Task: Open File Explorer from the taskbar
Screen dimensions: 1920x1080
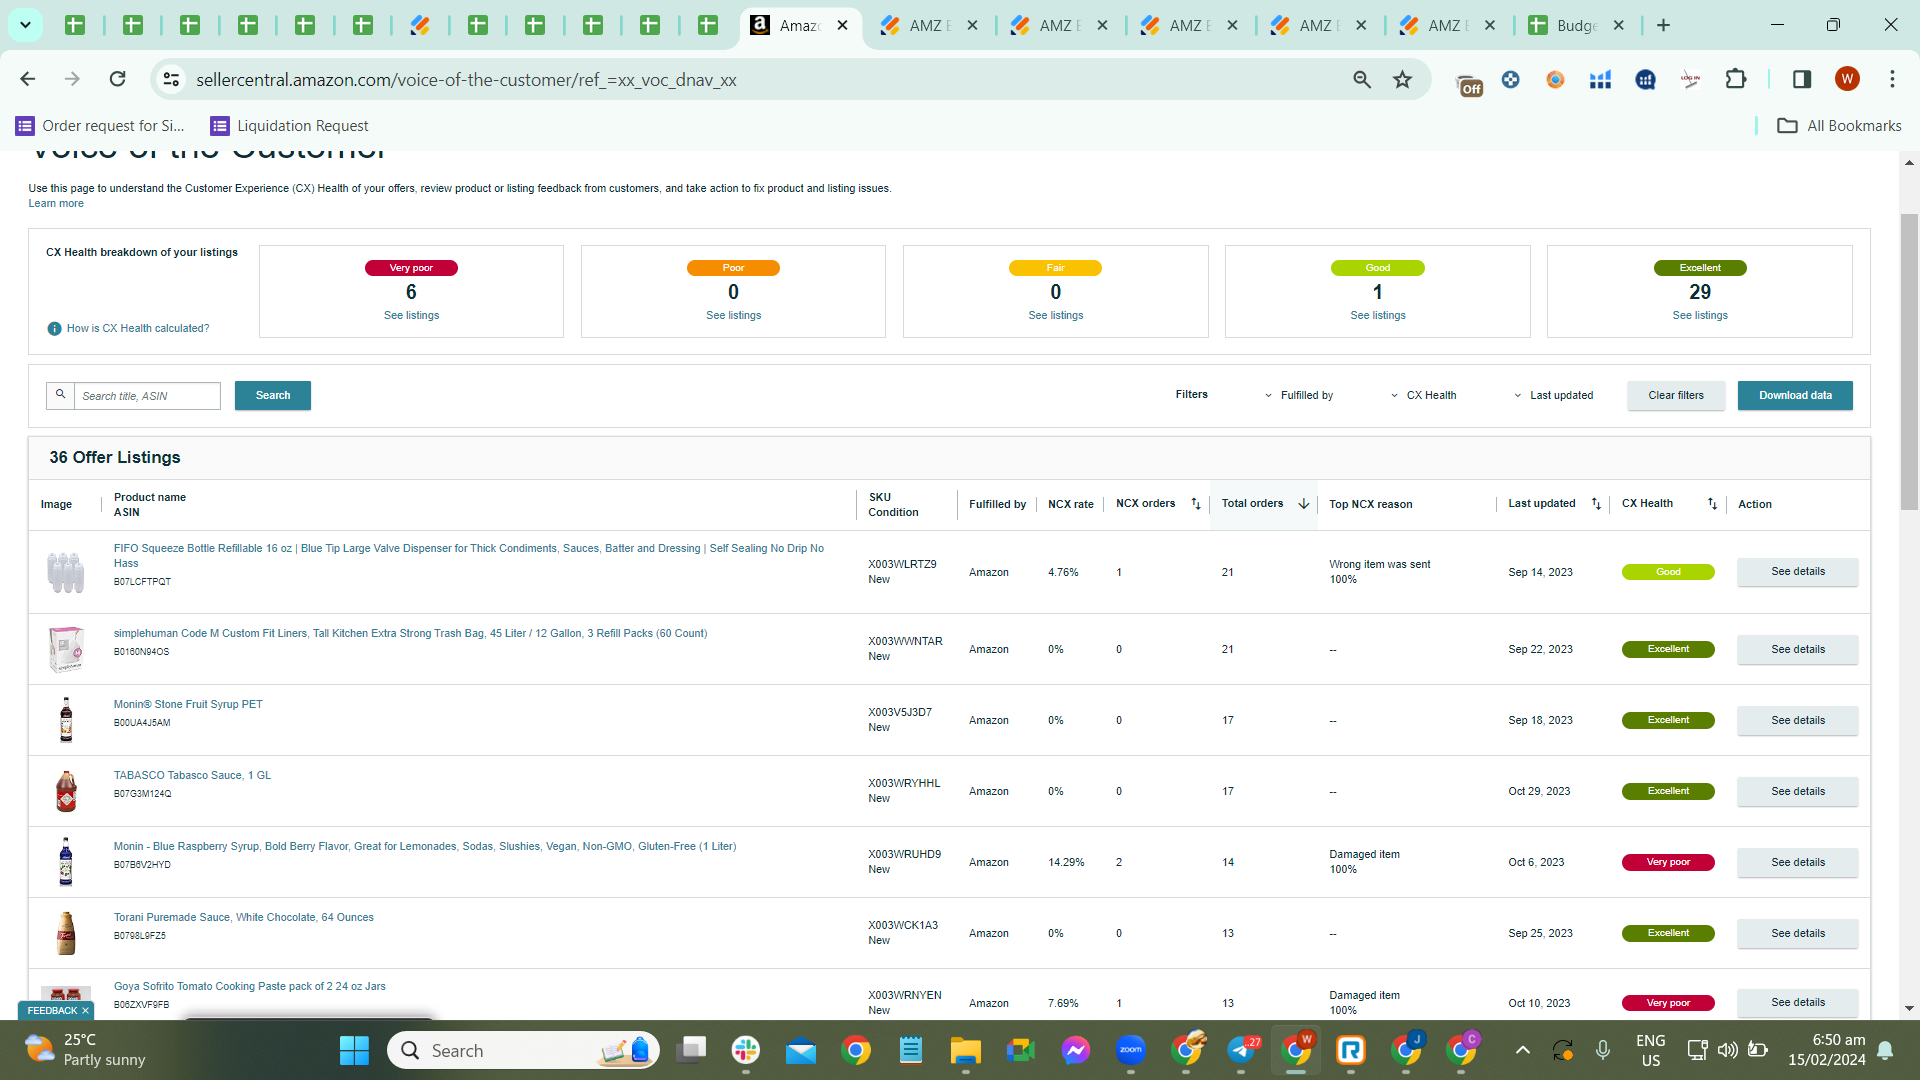Action: 966,1050
